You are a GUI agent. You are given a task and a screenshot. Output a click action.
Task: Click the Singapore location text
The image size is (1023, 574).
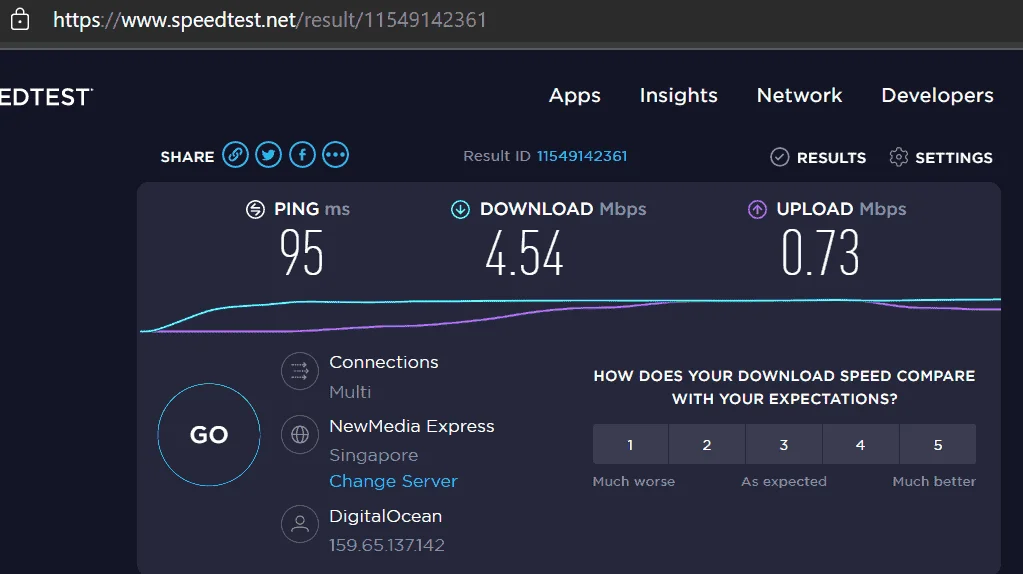click(373, 455)
